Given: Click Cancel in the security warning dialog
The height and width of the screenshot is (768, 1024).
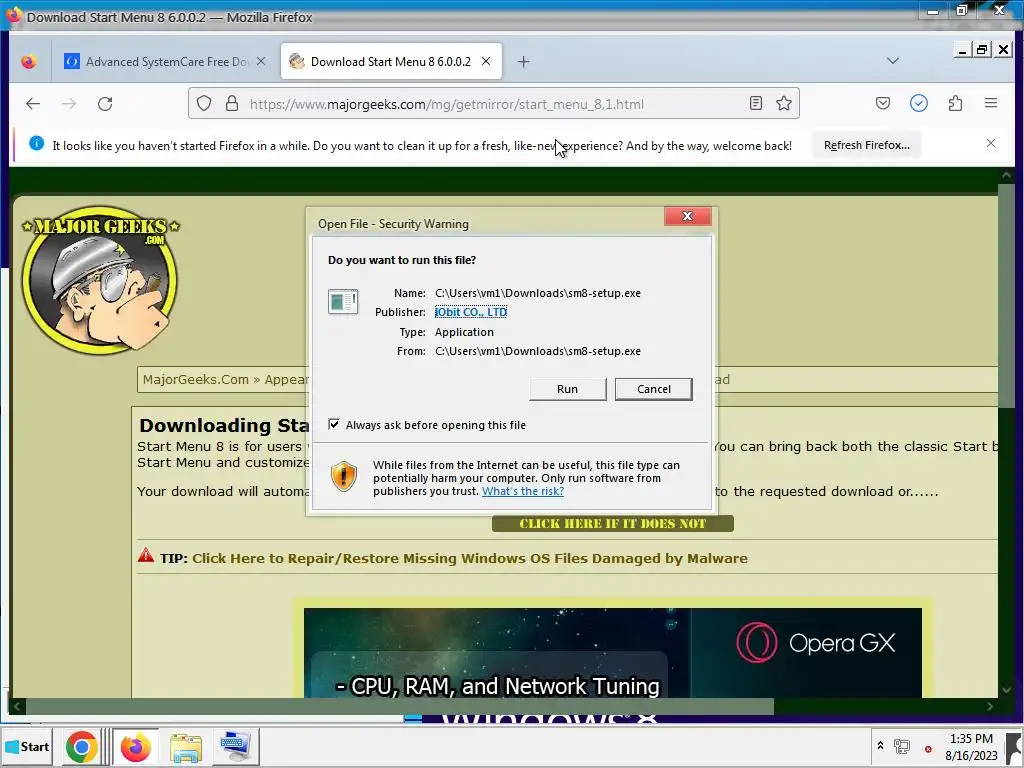Looking at the screenshot, I should click(x=653, y=389).
